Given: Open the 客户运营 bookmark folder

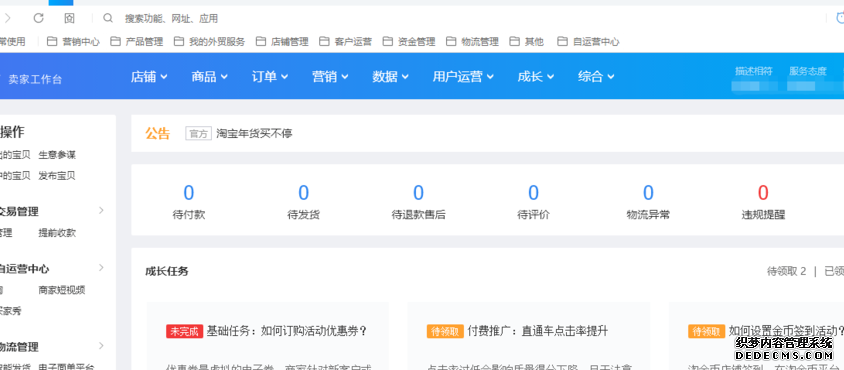Looking at the screenshot, I should click(346, 41).
